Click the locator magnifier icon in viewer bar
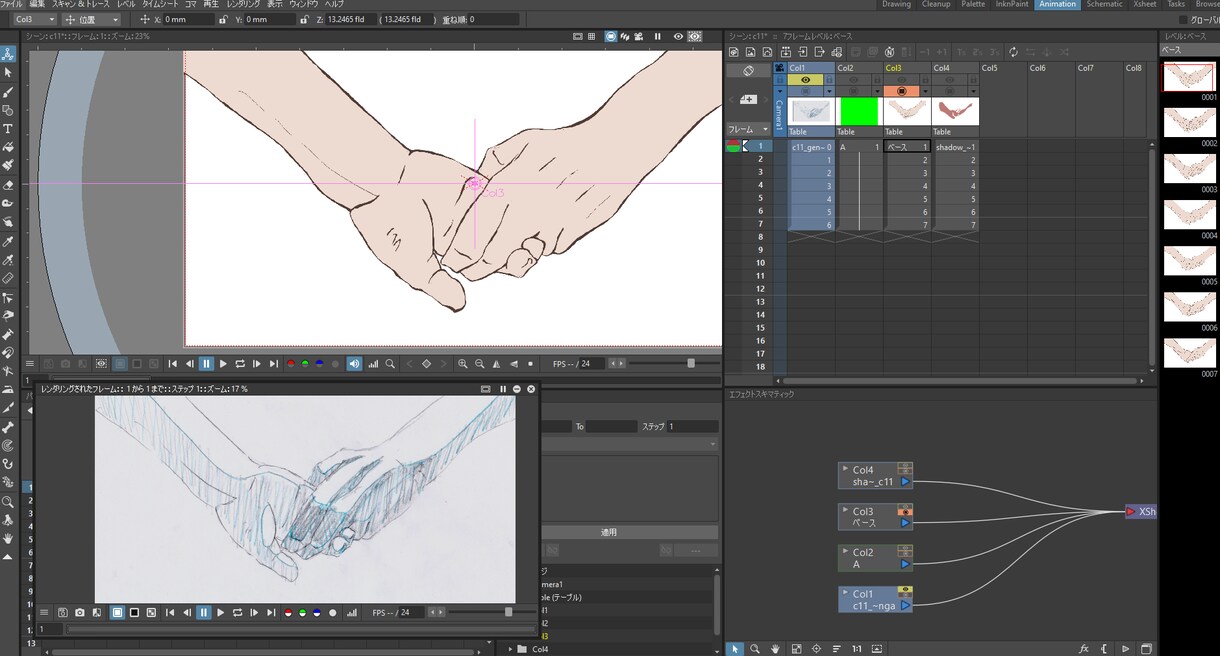Image resolution: width=1220 pixels, height=656 pixels. click(390, 364)
